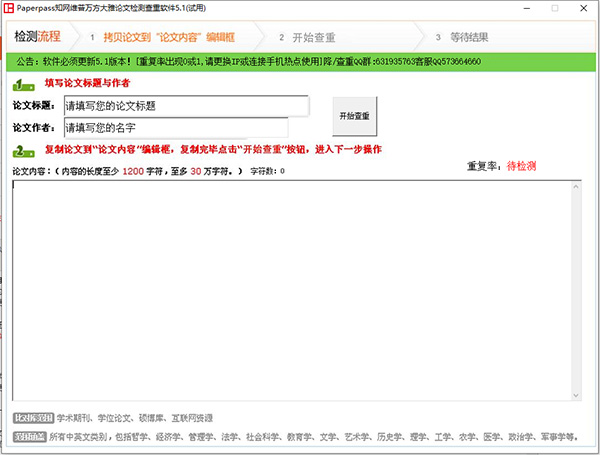Image resolution: width=600 pixels, height=455 pixels.
Task: Click the 学术期刊、学位论文 database list text
Action: point(135,418)
